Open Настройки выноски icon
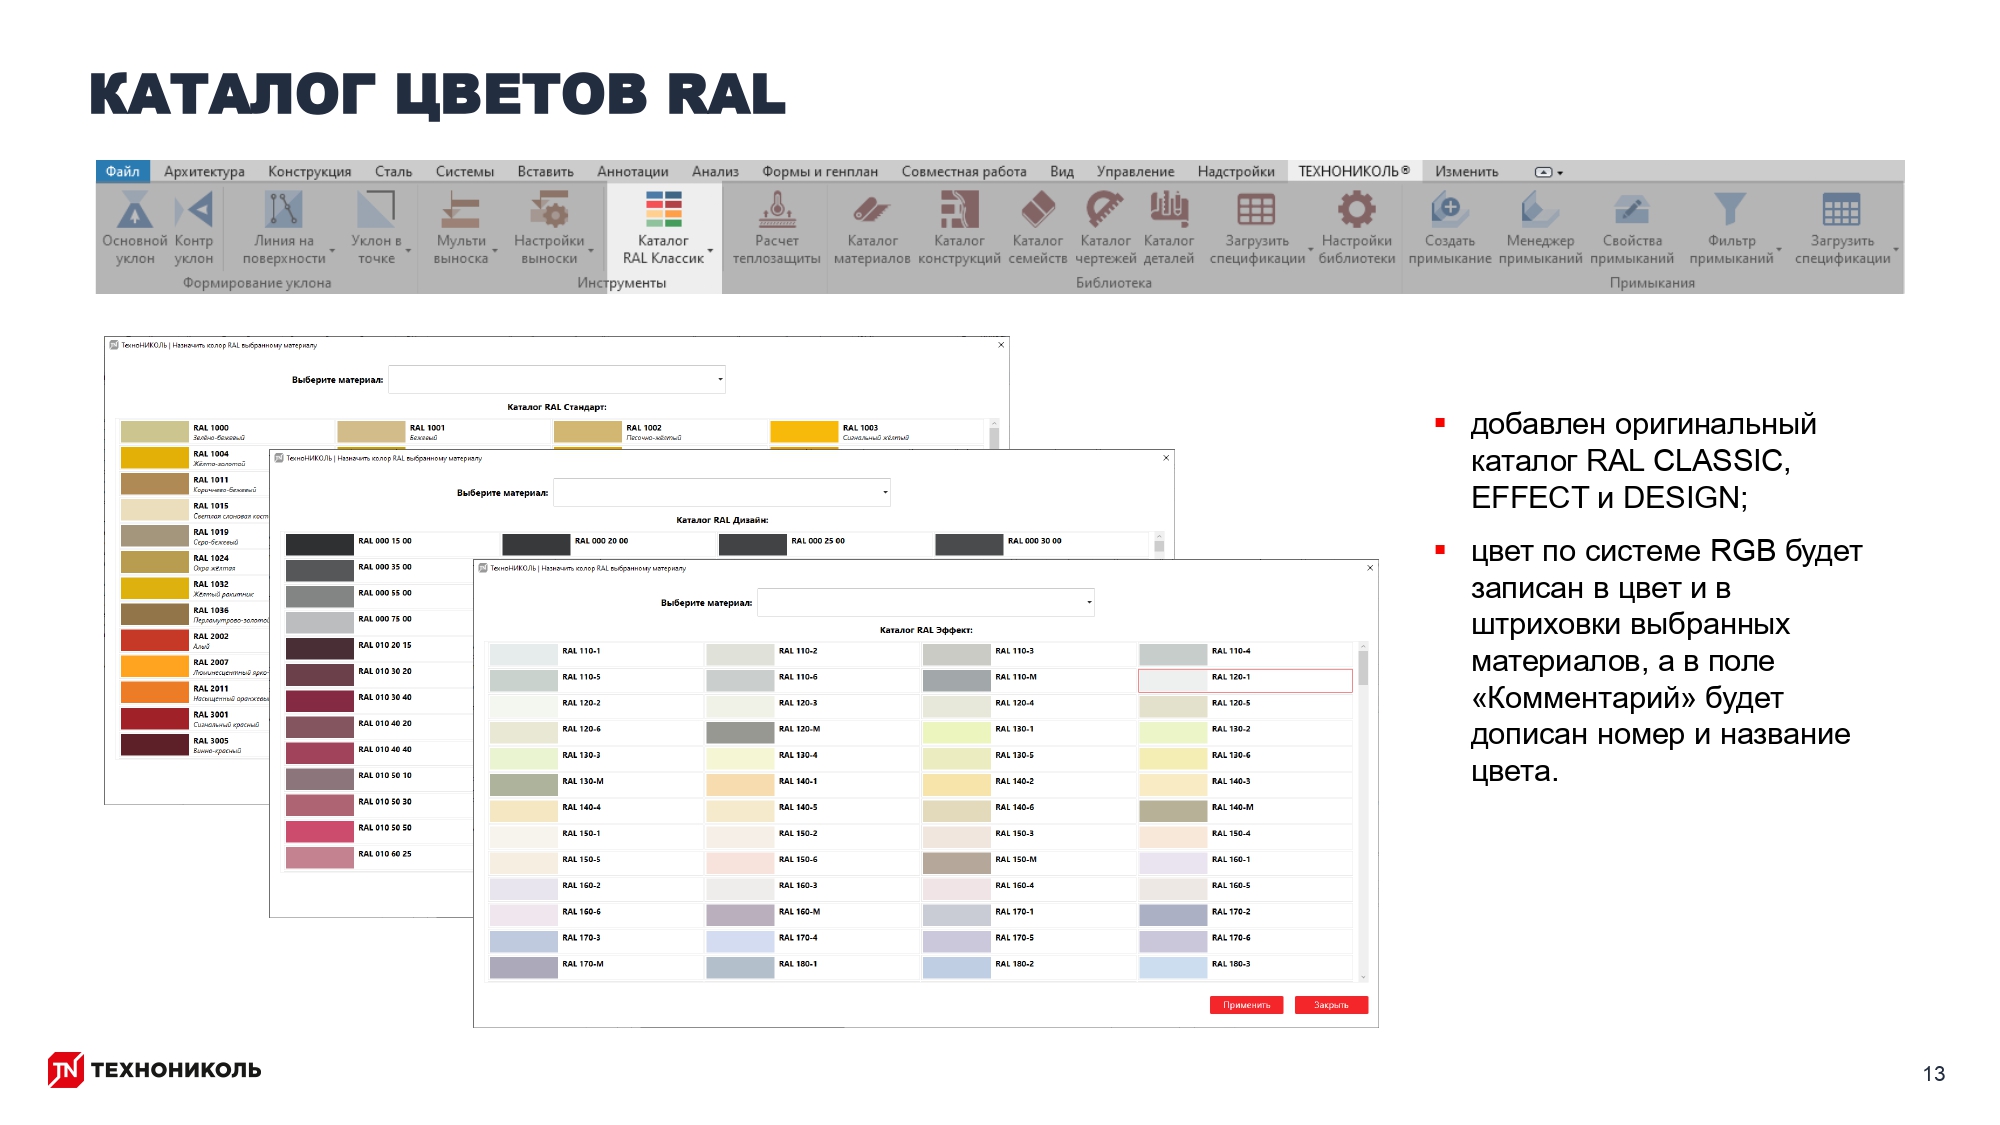The height and width of the screenshot is (1125, 2000). (x=549, y=210)
